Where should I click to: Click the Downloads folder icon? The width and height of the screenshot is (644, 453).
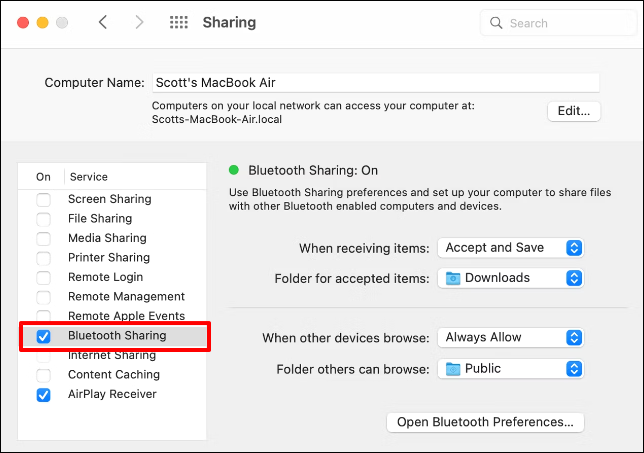click(453, 278)
